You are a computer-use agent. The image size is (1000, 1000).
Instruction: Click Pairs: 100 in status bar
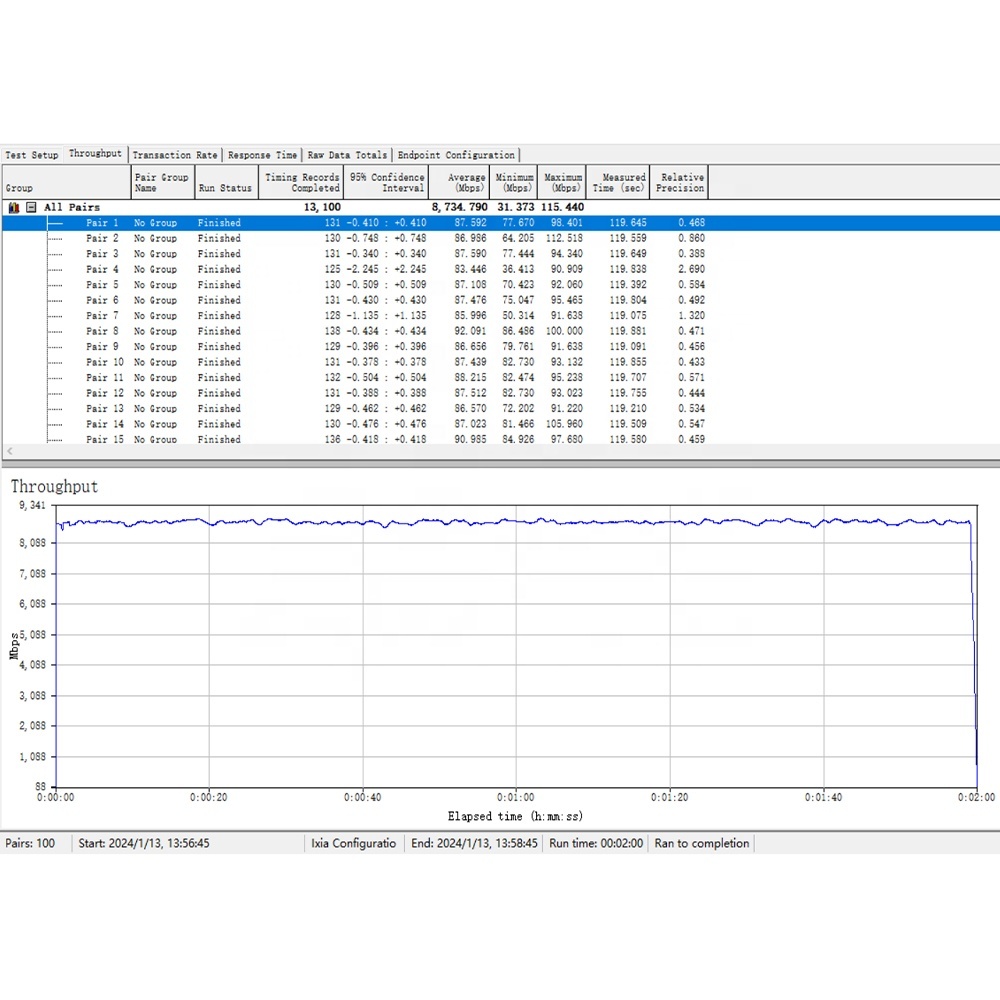pyautogui.click(x=30, y=843)
